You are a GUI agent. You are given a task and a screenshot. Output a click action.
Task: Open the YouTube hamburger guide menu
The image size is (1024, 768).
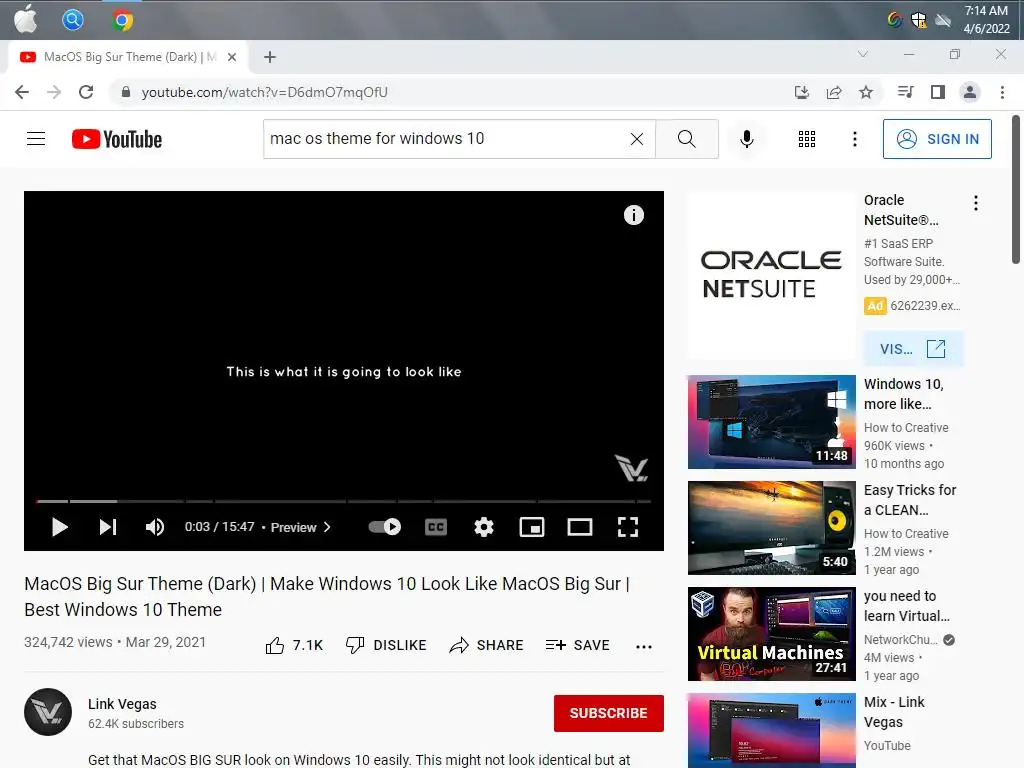point(36,138)
